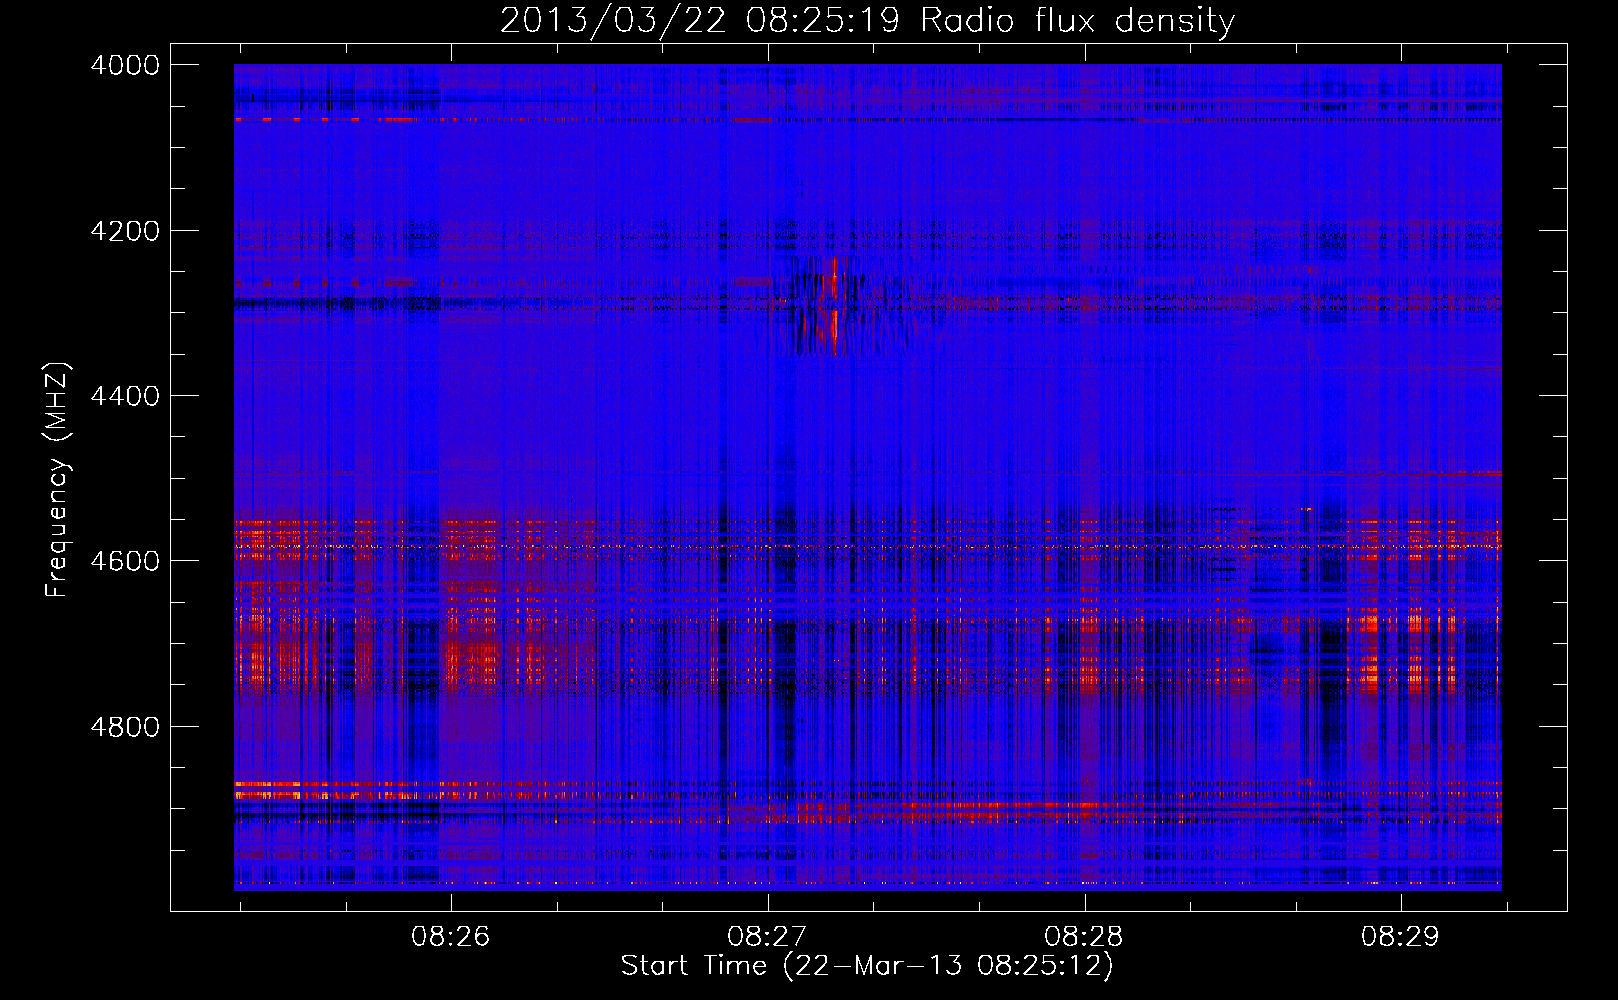The image size is (1618, 1000).
Task: Select the 4200 frequency axis label
Action: [x=125, y=231]
